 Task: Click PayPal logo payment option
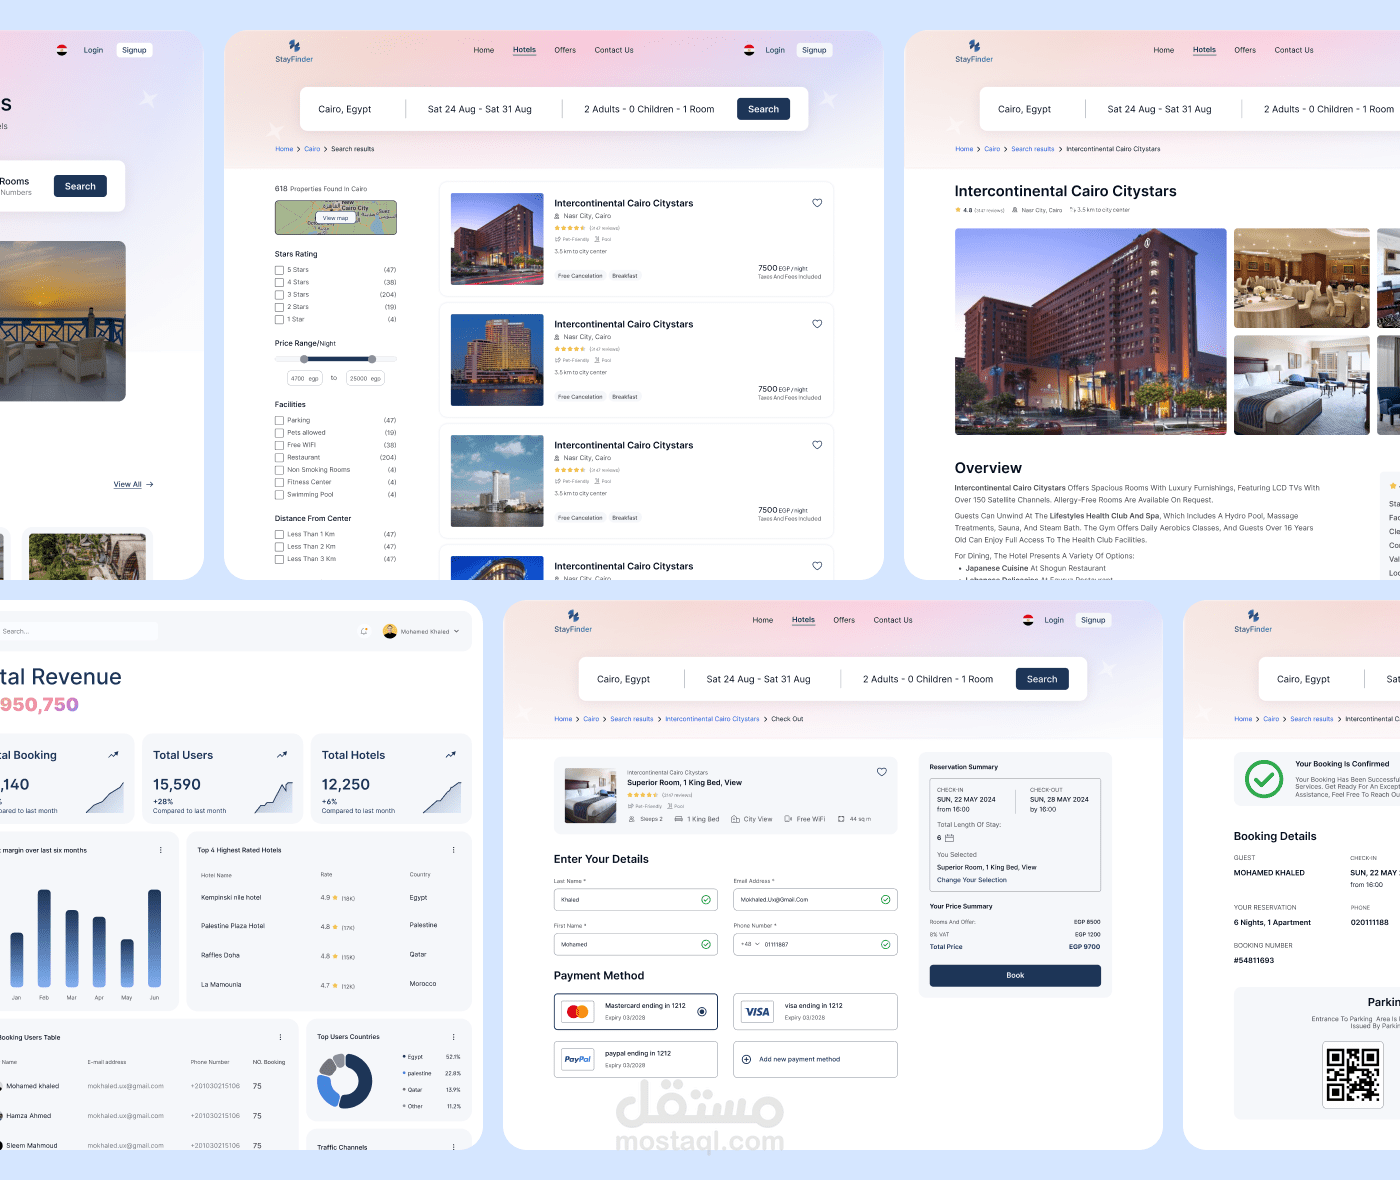578,1059
